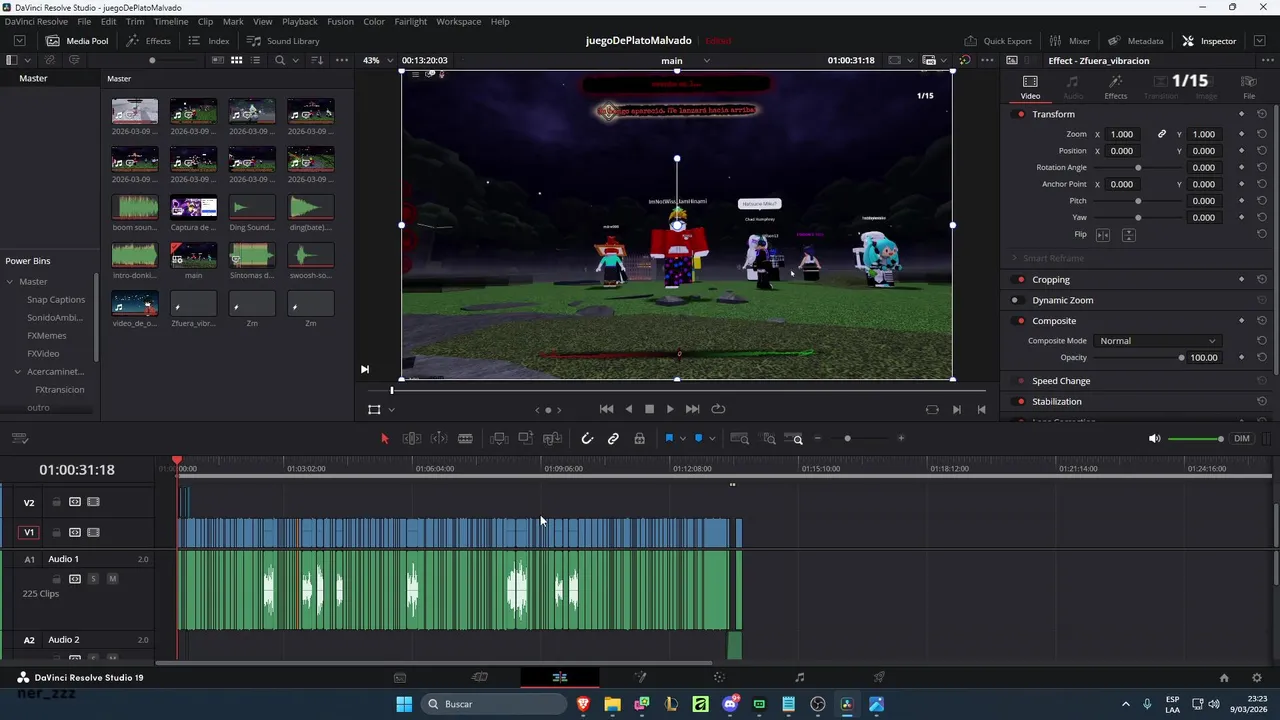The image size is (1280, 720).
Task: Click the Replace Clip icon
Action: [552, 438]
